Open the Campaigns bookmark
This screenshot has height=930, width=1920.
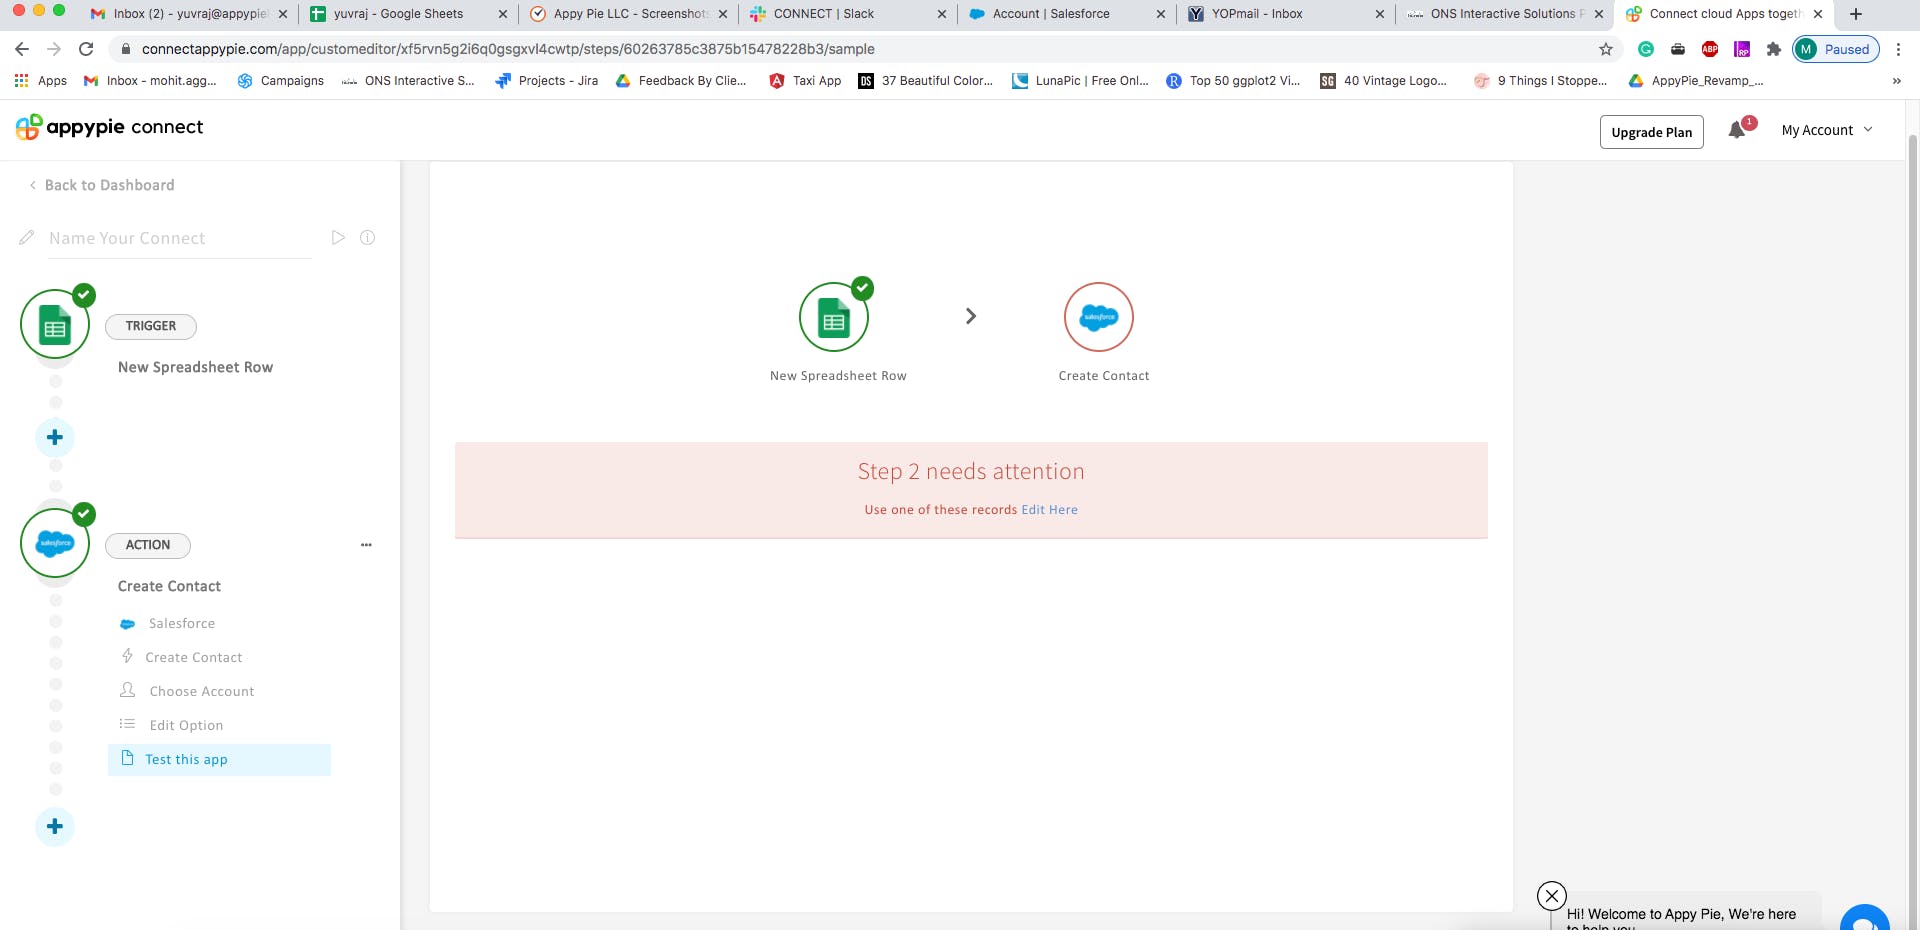[281, 81]
